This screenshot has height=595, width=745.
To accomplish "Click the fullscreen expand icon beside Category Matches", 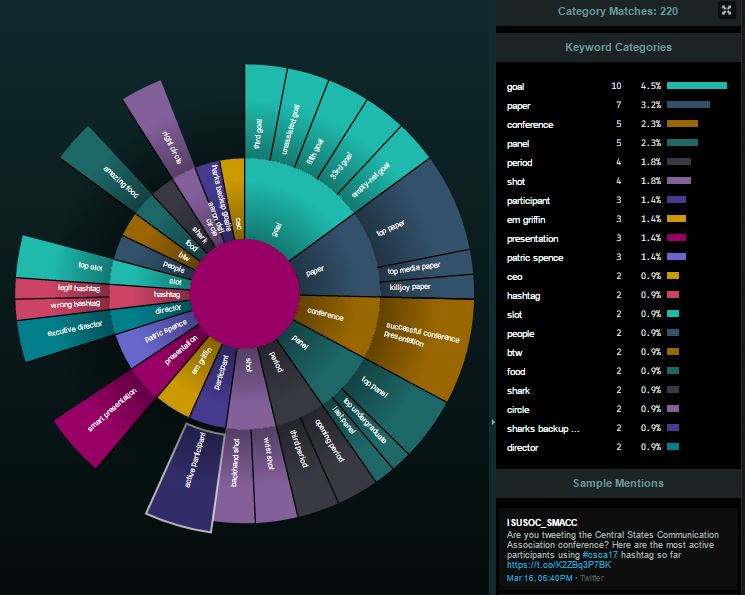I will [726, 10].
